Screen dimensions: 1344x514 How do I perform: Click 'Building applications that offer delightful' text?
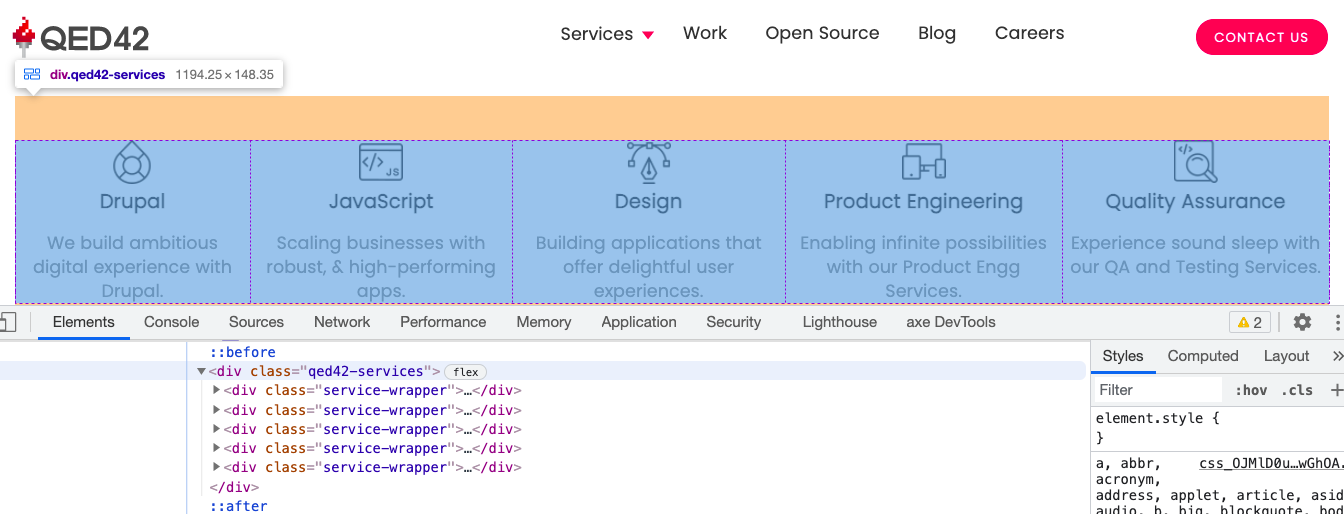[x=648, y=267]
